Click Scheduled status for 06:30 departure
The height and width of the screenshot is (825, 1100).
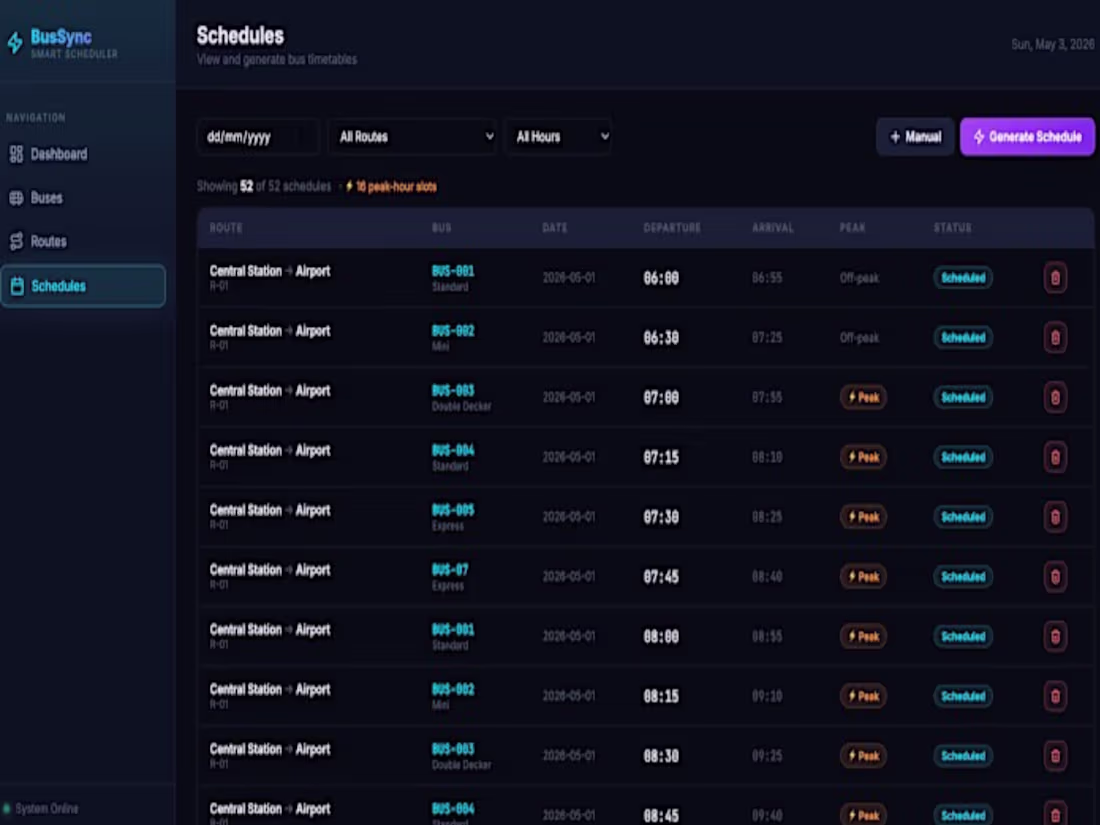tap(962, 337)
